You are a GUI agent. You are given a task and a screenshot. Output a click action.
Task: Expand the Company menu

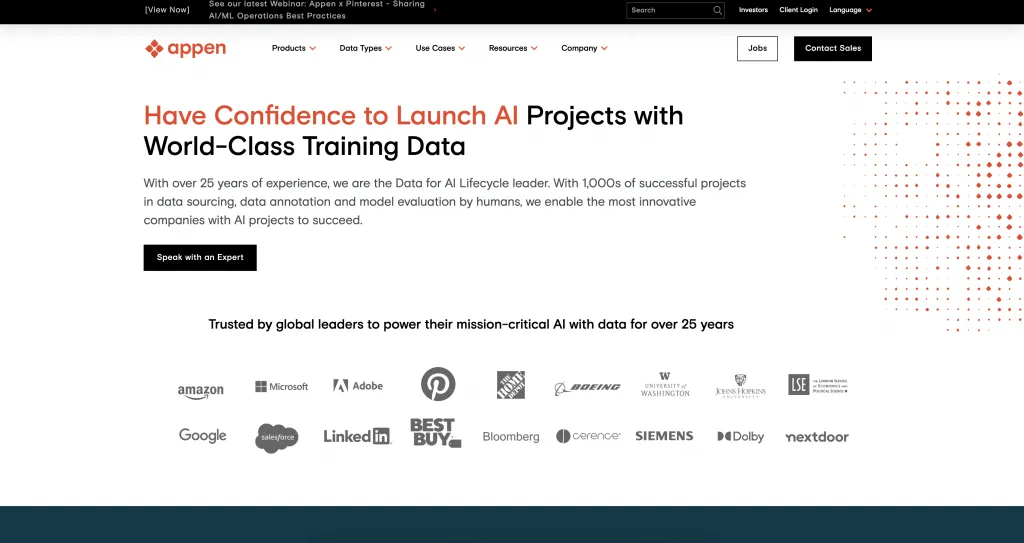(584, 48)
